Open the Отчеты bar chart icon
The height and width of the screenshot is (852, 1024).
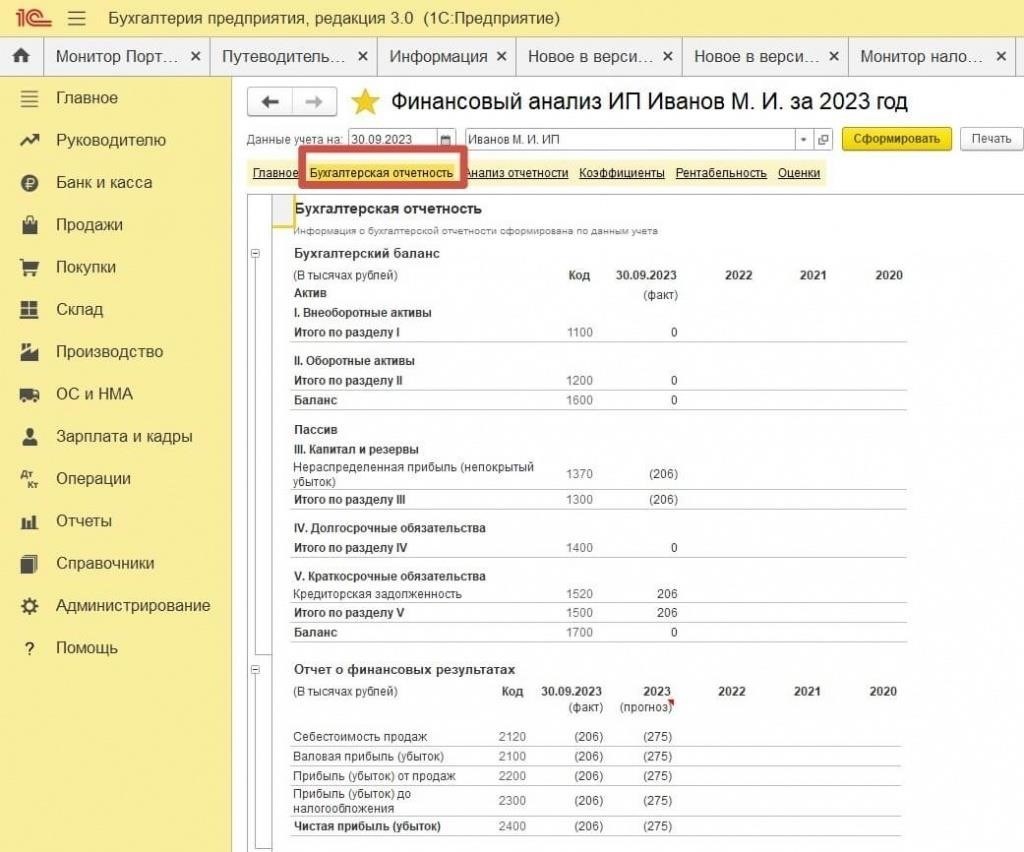coord(29,522)
